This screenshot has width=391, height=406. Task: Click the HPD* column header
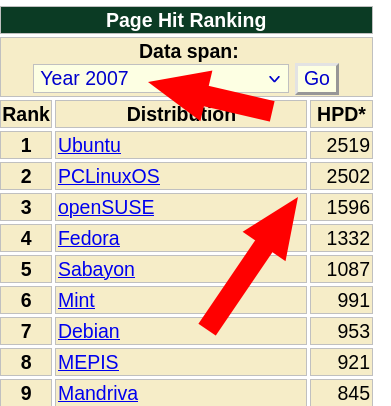point(341,114)
